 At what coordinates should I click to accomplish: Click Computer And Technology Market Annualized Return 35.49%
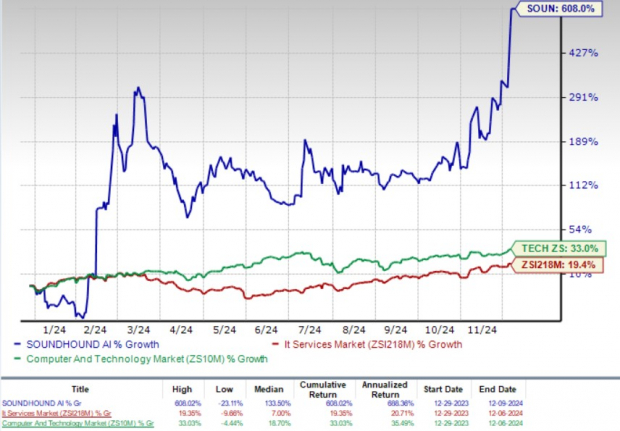tap(403, 423)
